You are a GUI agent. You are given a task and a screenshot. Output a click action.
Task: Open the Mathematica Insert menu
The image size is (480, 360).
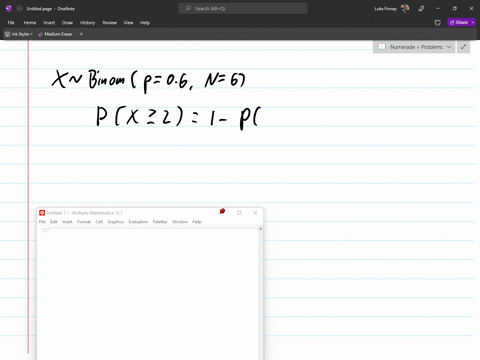tap(67, 222)
